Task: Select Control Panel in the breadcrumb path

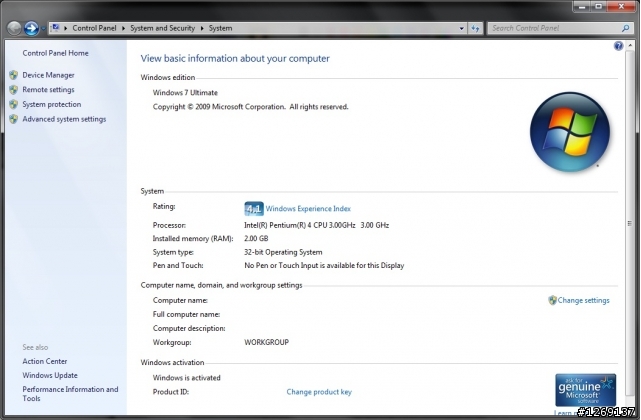Action: click(x=94, y=28)
